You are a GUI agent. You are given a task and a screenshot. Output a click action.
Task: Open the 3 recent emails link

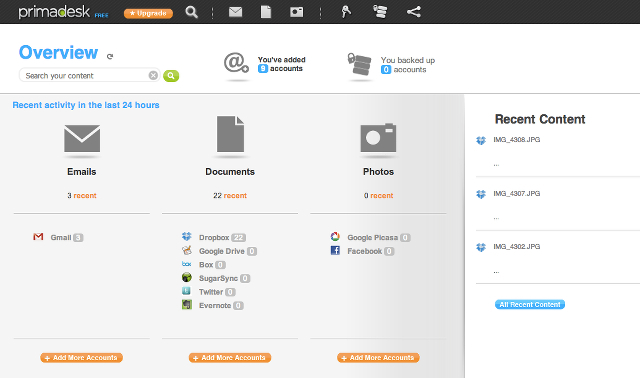pos(82,196)
